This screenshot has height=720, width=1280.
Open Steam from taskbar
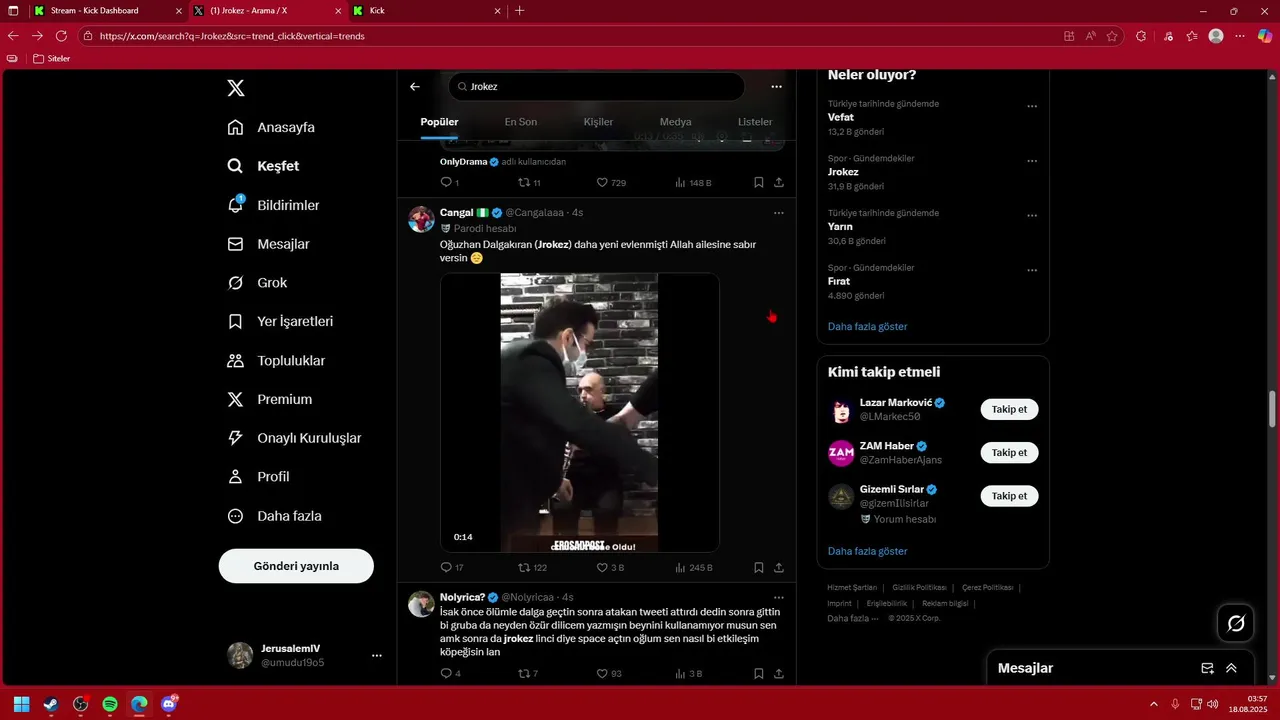[x=51, y=704]
